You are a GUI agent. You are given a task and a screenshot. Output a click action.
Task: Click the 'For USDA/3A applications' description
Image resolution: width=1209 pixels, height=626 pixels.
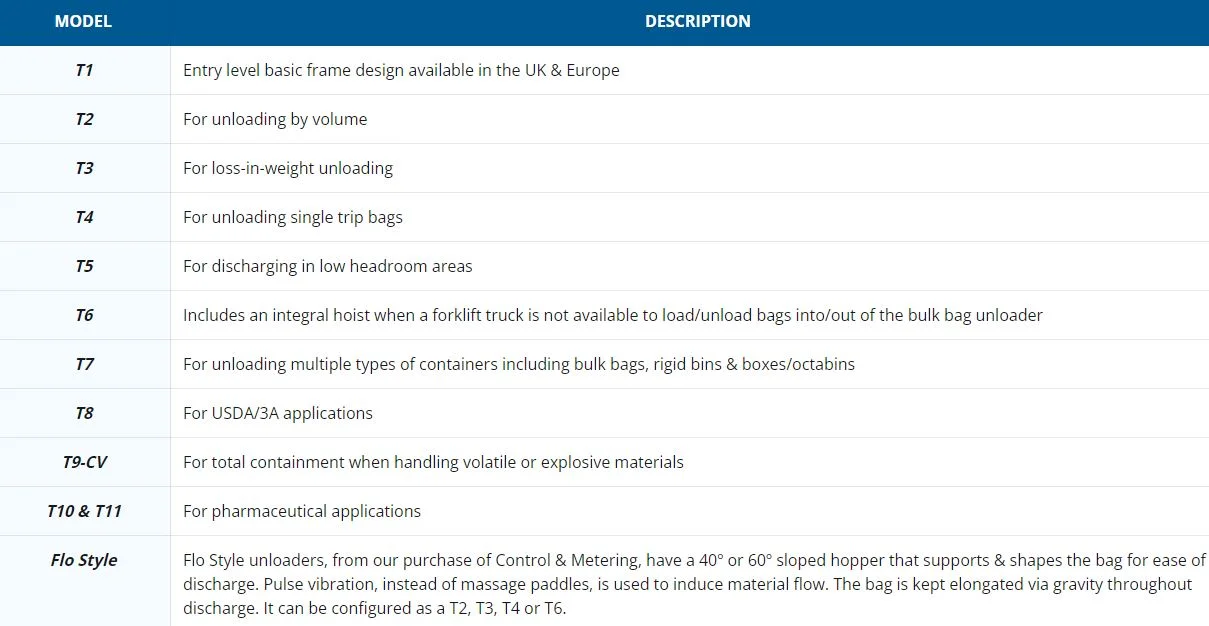point(278,413)
